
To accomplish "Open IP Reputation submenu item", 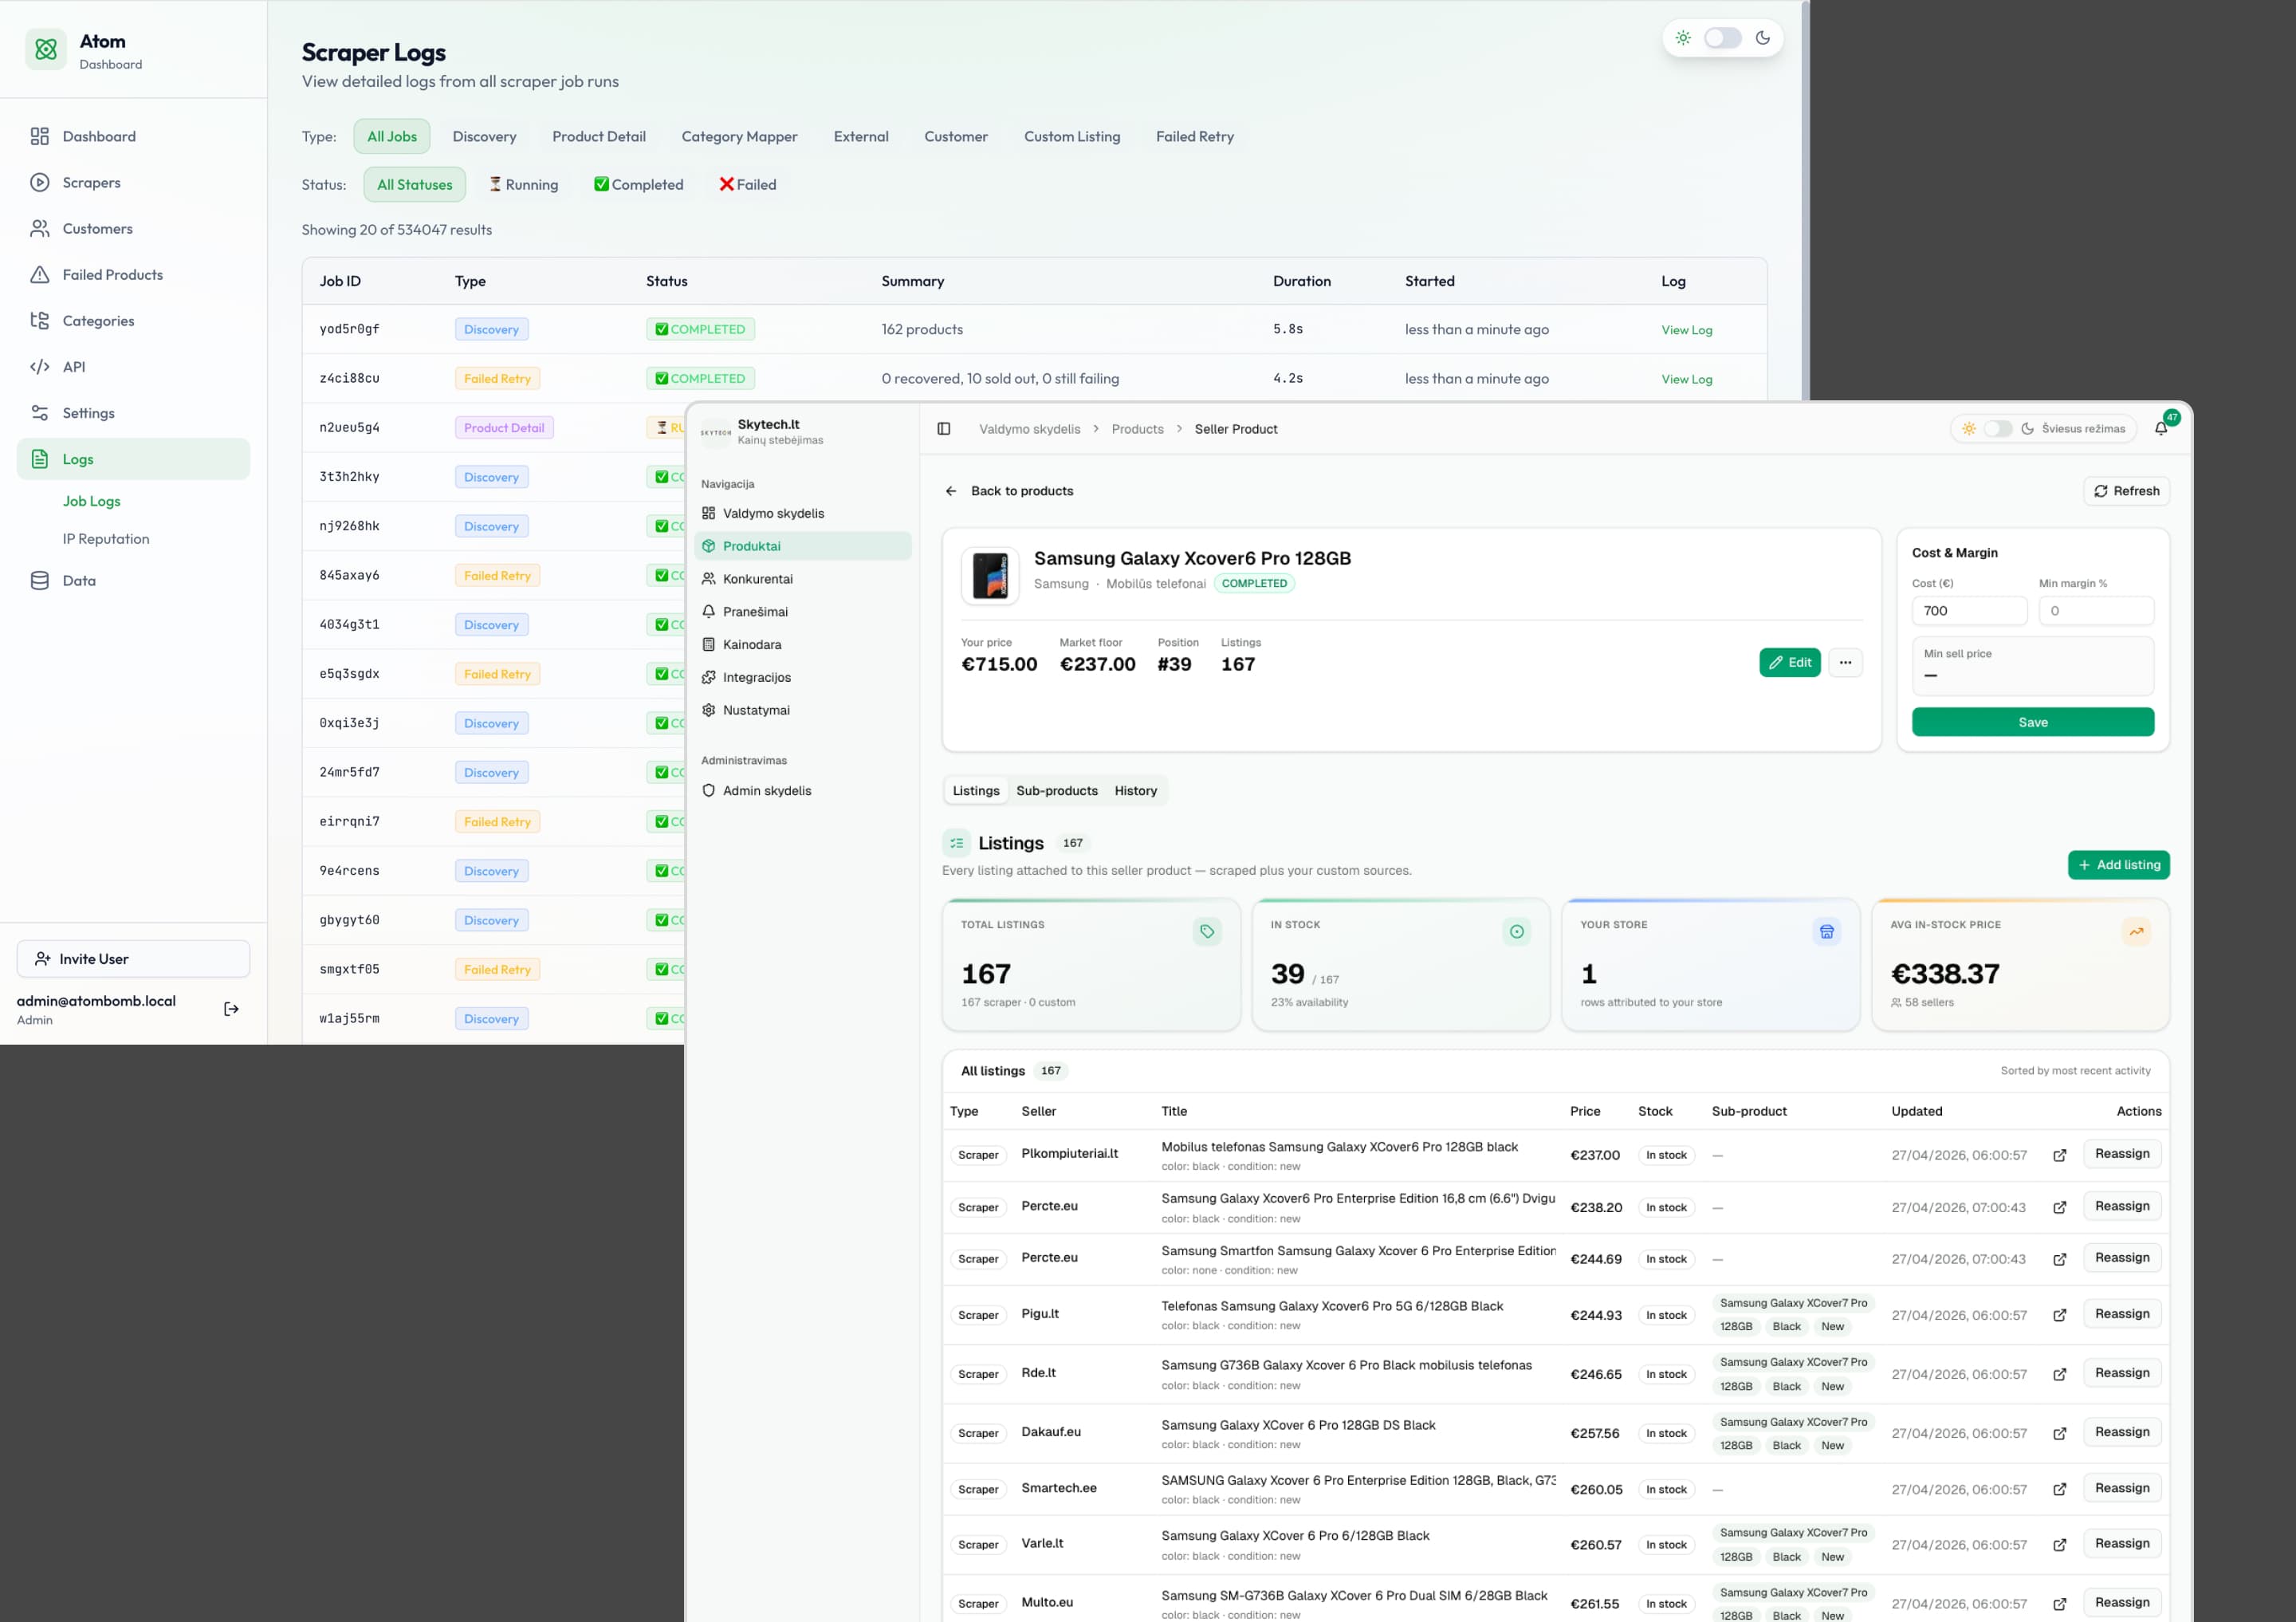I will tap(106, 539).
